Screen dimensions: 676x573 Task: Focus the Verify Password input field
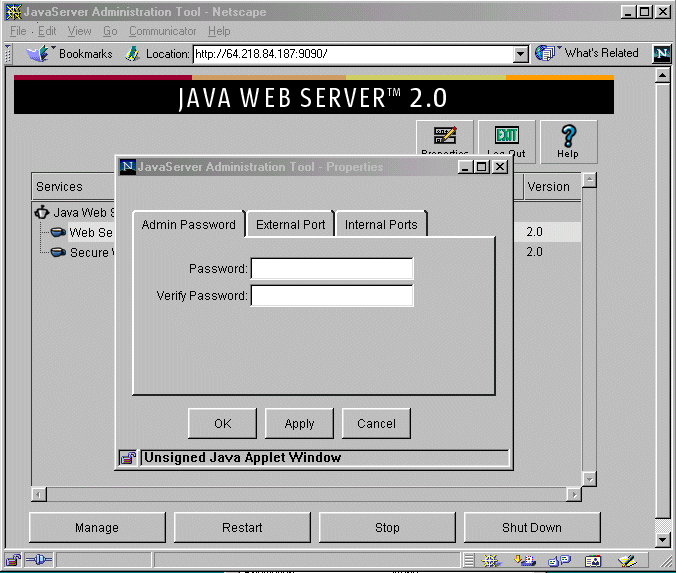pos(332,296)
